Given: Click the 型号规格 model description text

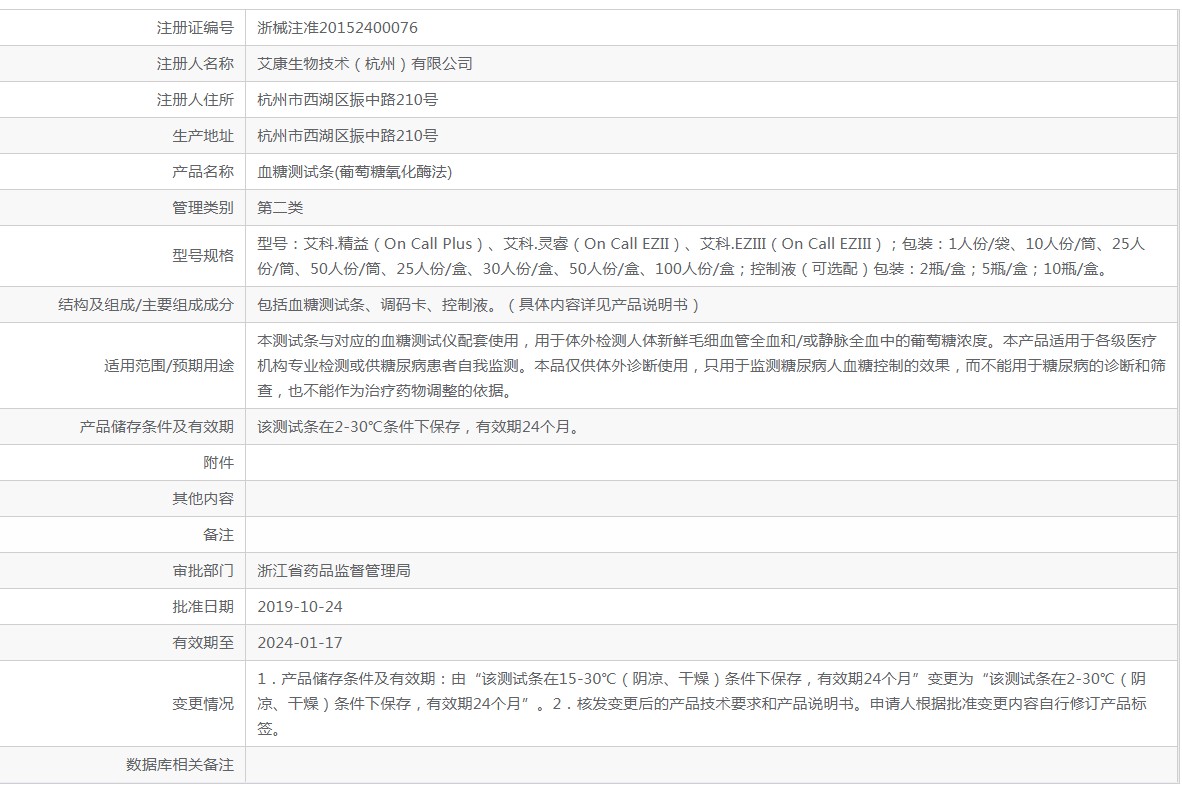Looking at the screenshot, I should (x=701, y=256).
